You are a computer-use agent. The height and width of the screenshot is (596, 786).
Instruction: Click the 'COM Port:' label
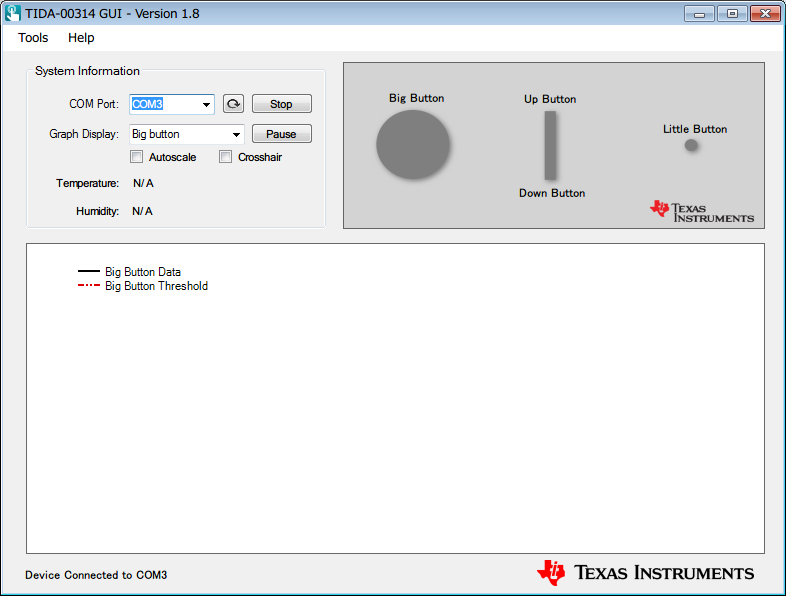tap(94, 104)
